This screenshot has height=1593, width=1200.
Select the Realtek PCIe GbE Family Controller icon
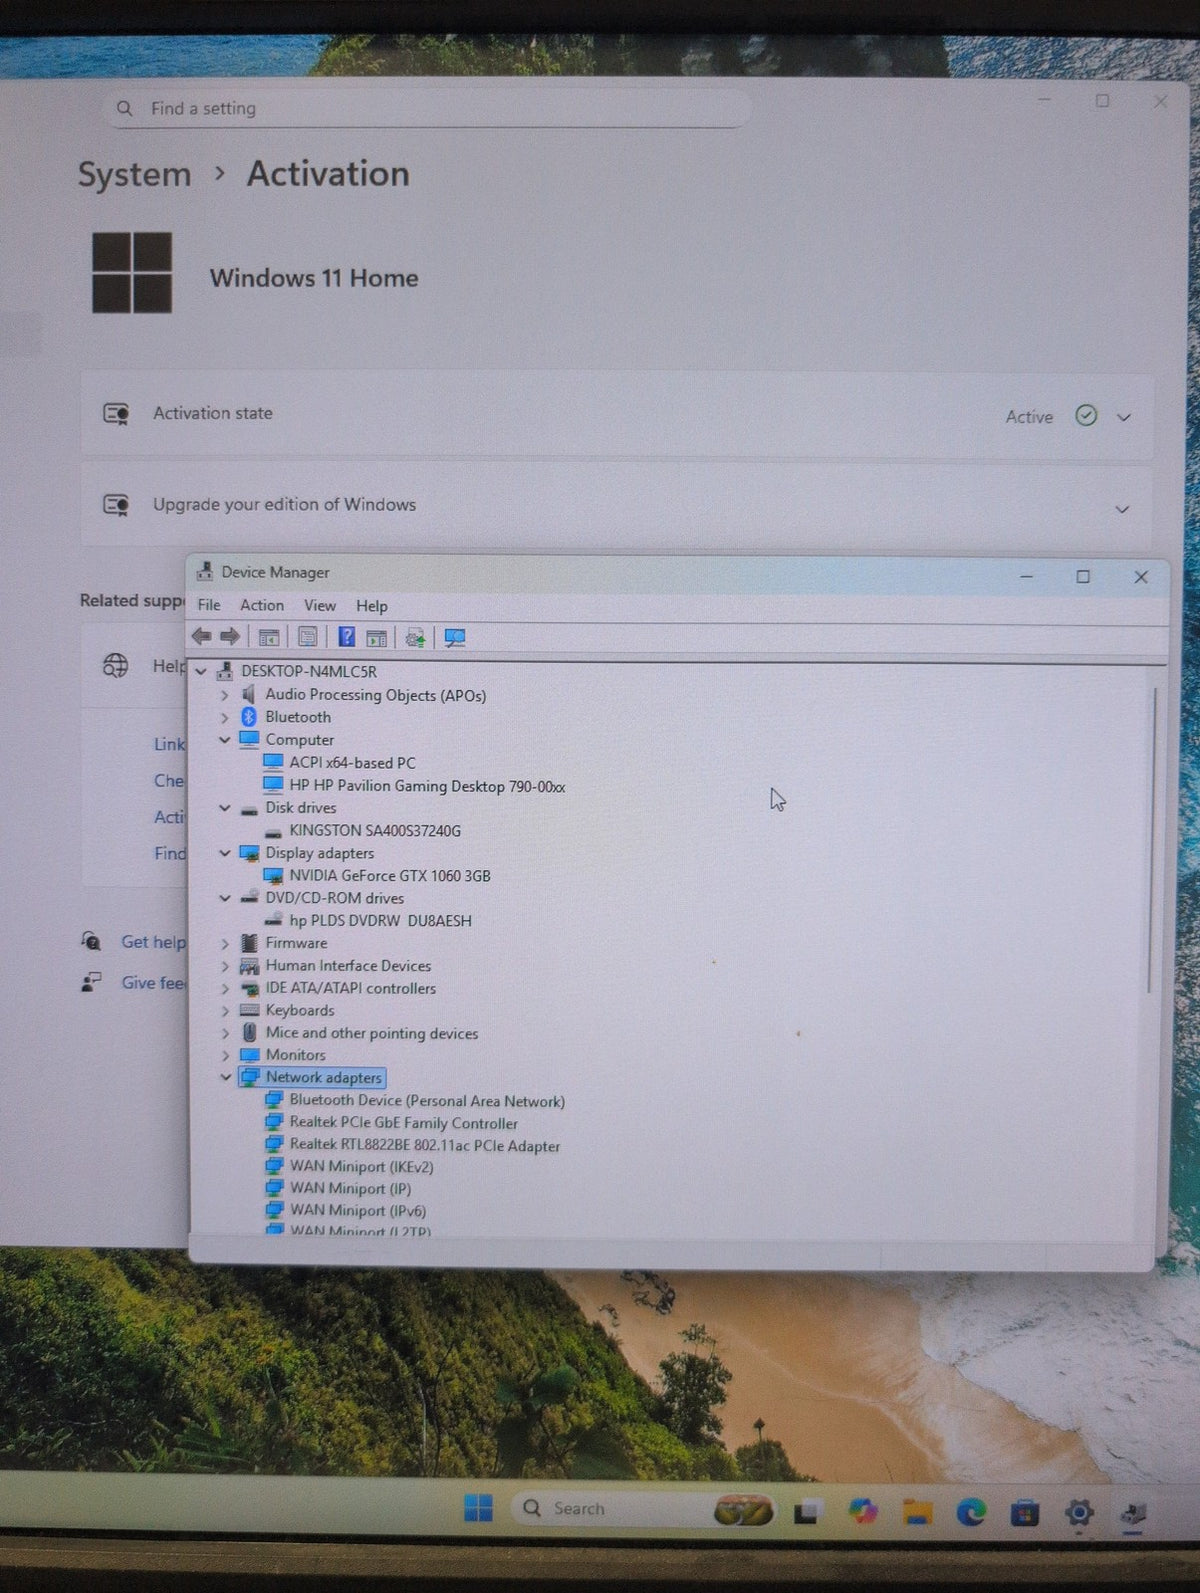tap(273, 1122)
